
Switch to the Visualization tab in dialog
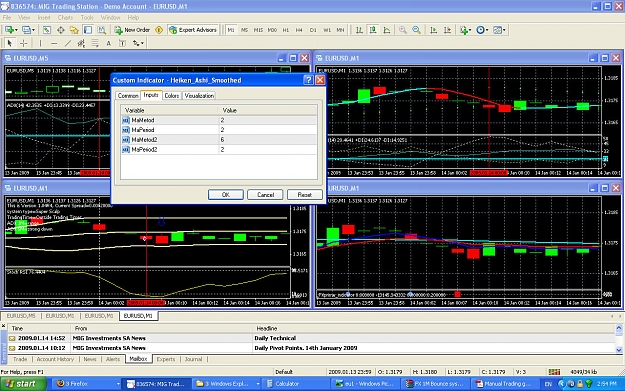[x=199, y=96]
